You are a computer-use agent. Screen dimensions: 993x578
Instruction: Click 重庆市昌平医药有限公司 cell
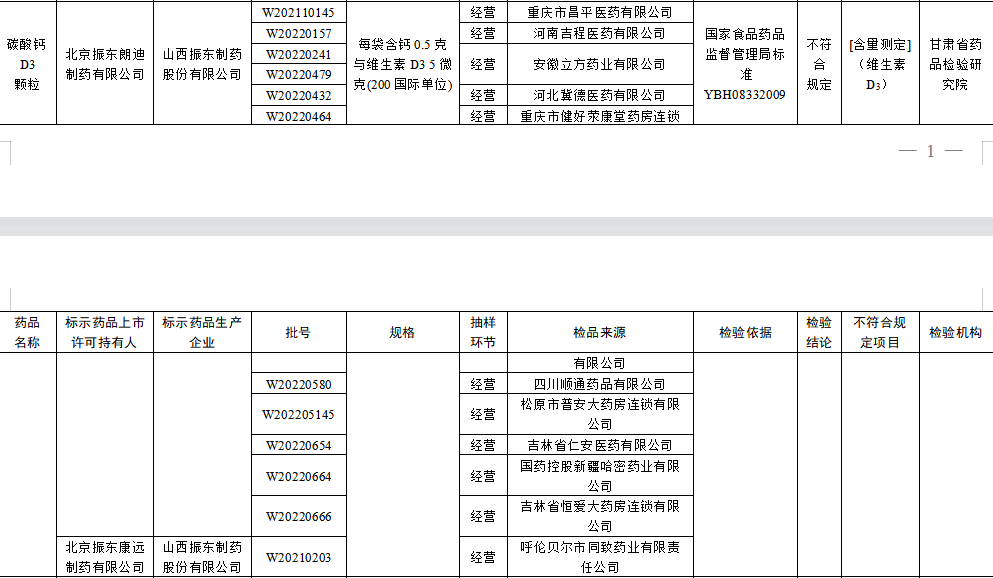click(600, 12)
